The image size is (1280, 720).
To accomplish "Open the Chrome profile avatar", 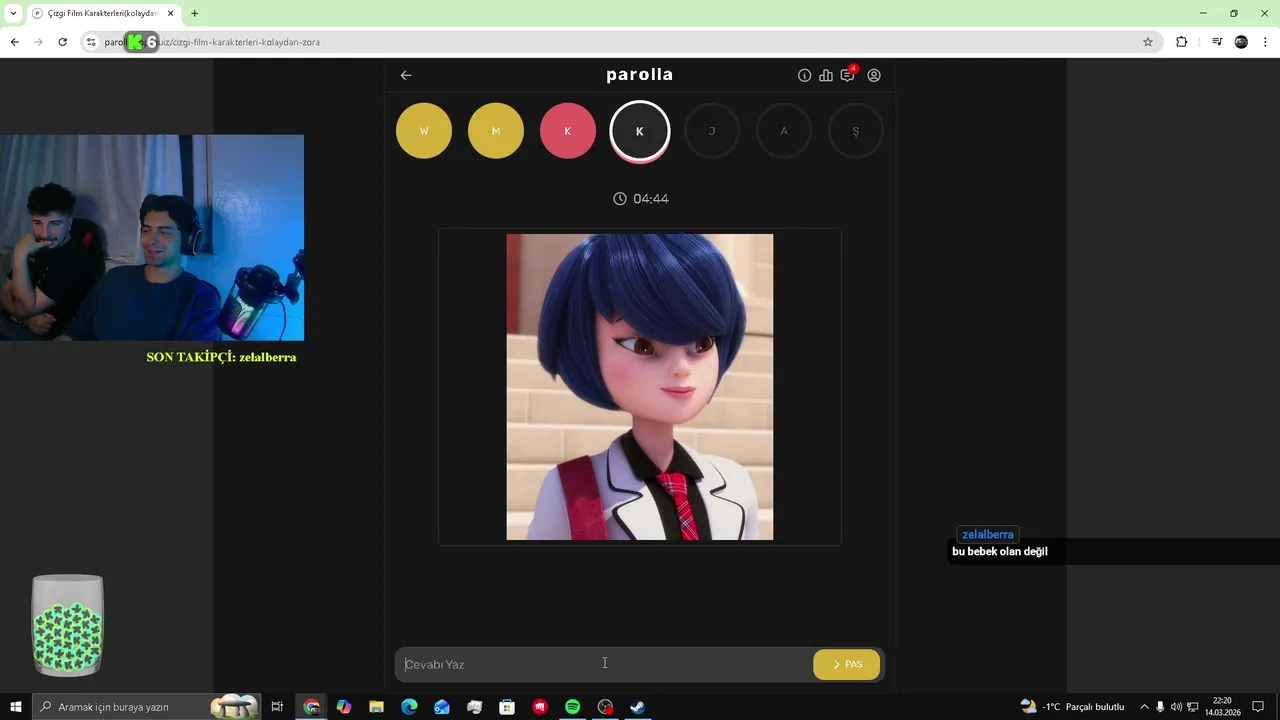I will point(1241,42).
